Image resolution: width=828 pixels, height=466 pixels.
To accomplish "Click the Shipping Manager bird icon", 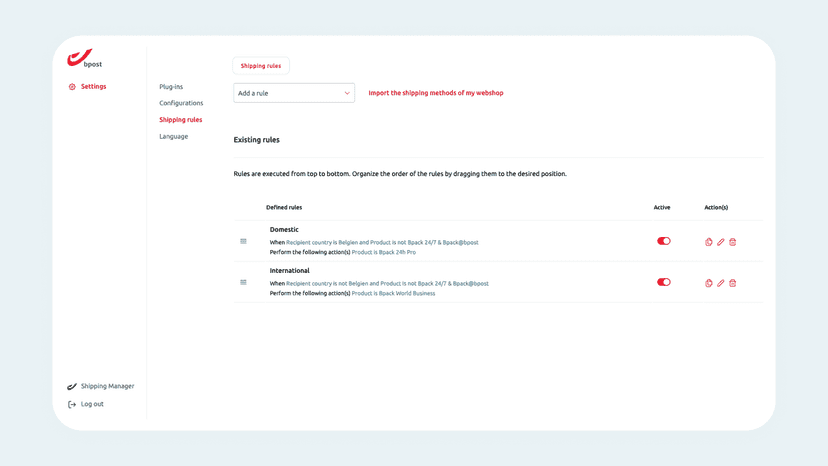I will pyautogui.click(x=72, y=387).
